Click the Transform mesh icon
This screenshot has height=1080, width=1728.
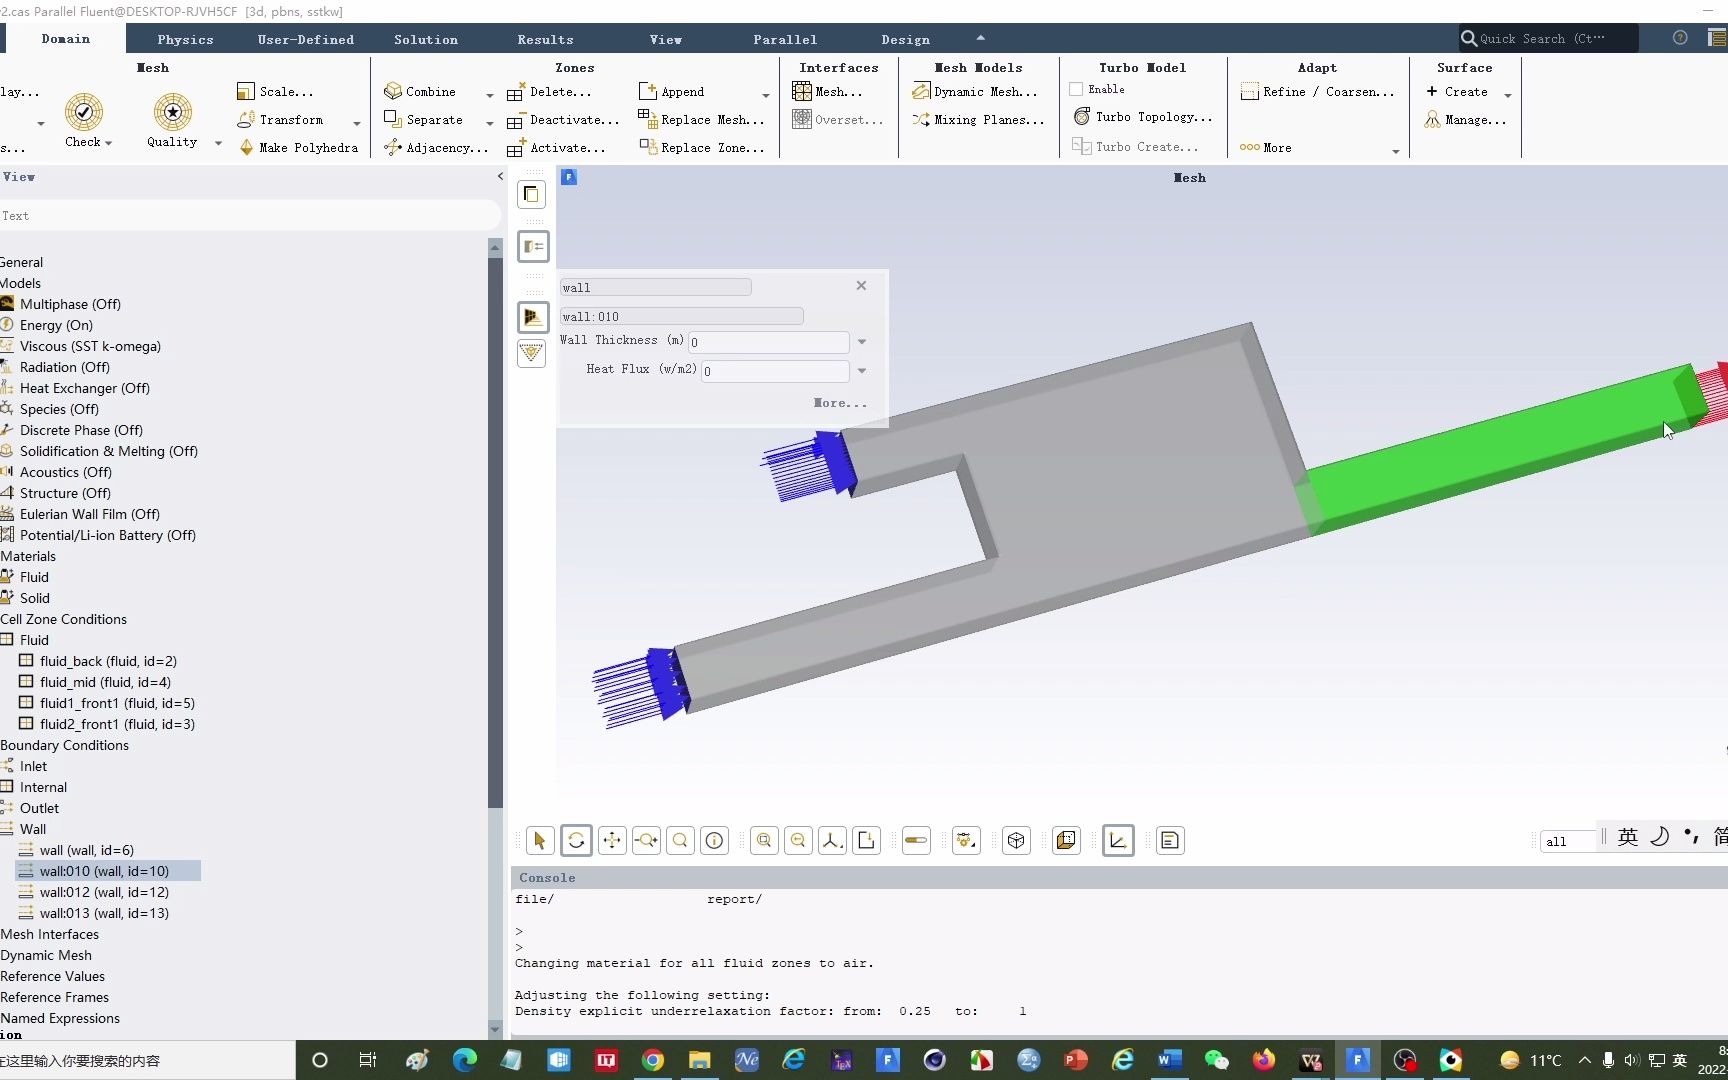[245, 119]
